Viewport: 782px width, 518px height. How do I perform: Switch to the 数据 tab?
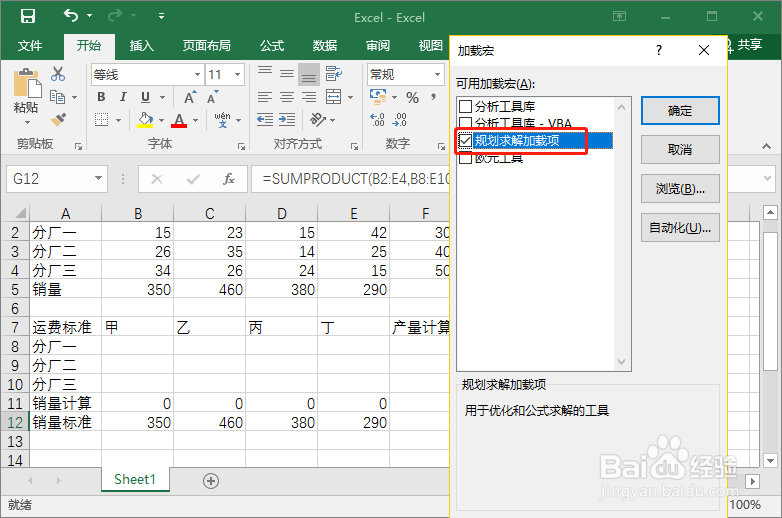click(325, 46)
